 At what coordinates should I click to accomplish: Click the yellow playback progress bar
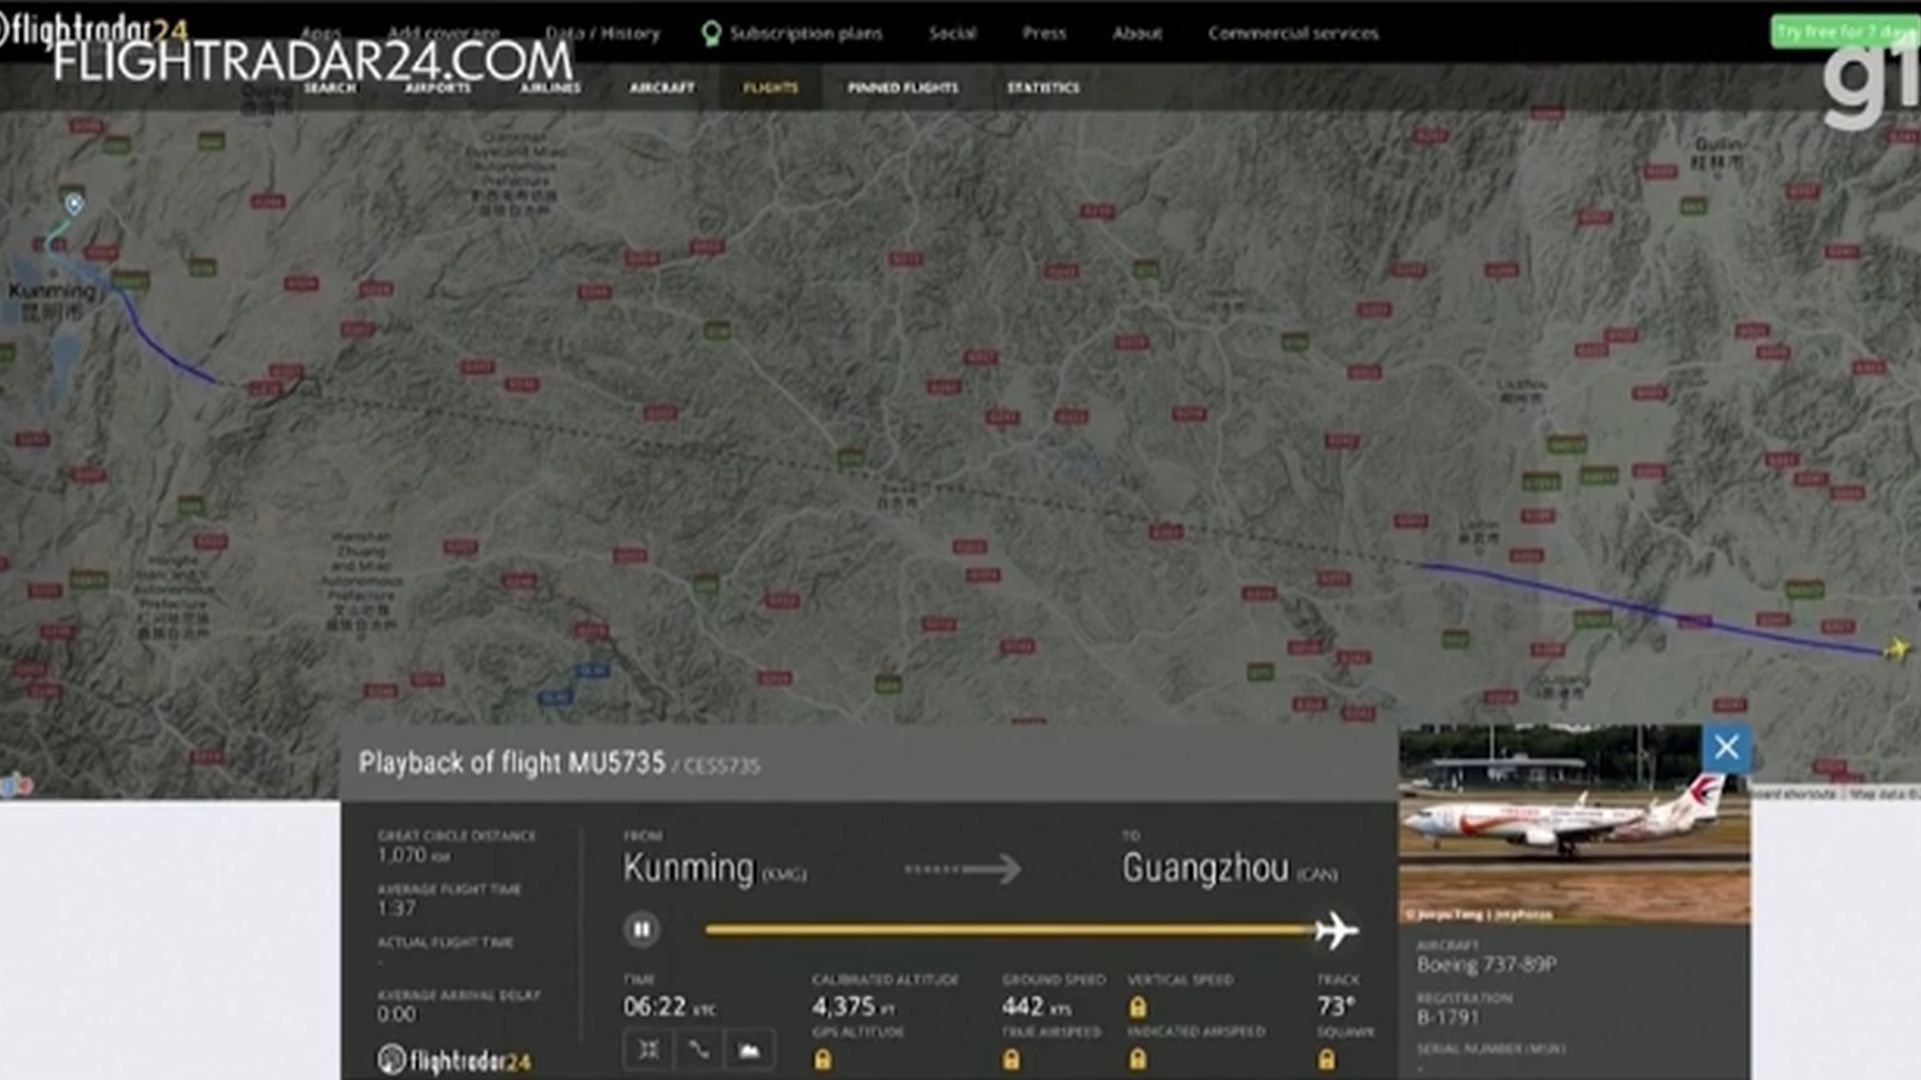(x=1011, y=930)
